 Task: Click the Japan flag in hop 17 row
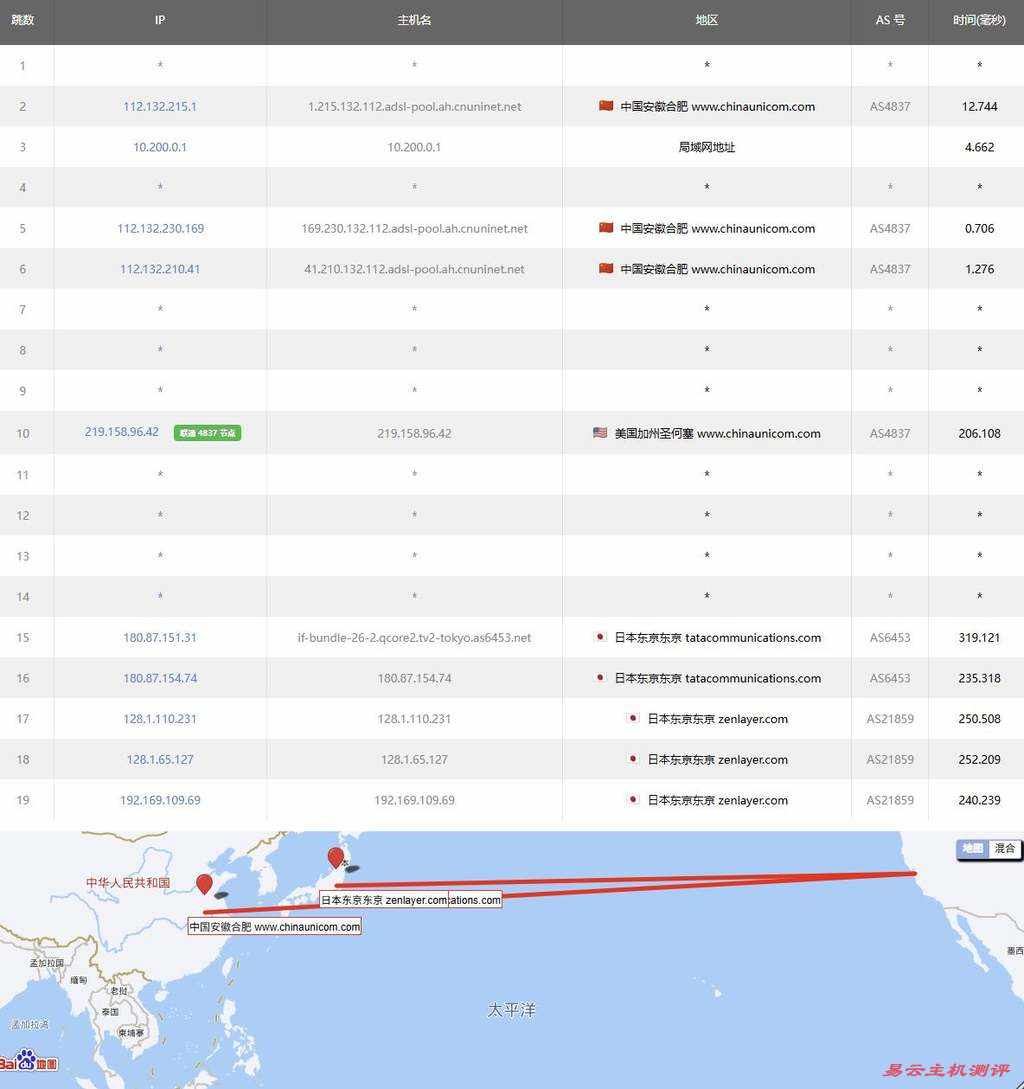[x=633, y=718]
